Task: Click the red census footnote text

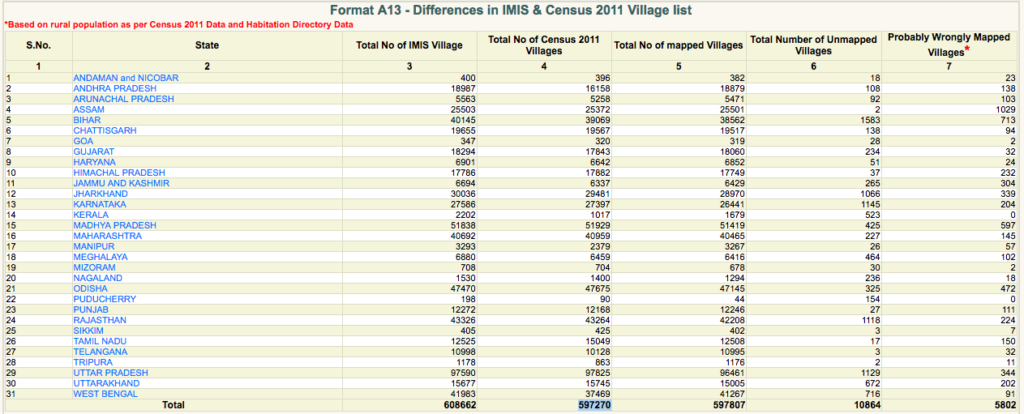Action: pos(180,25)
